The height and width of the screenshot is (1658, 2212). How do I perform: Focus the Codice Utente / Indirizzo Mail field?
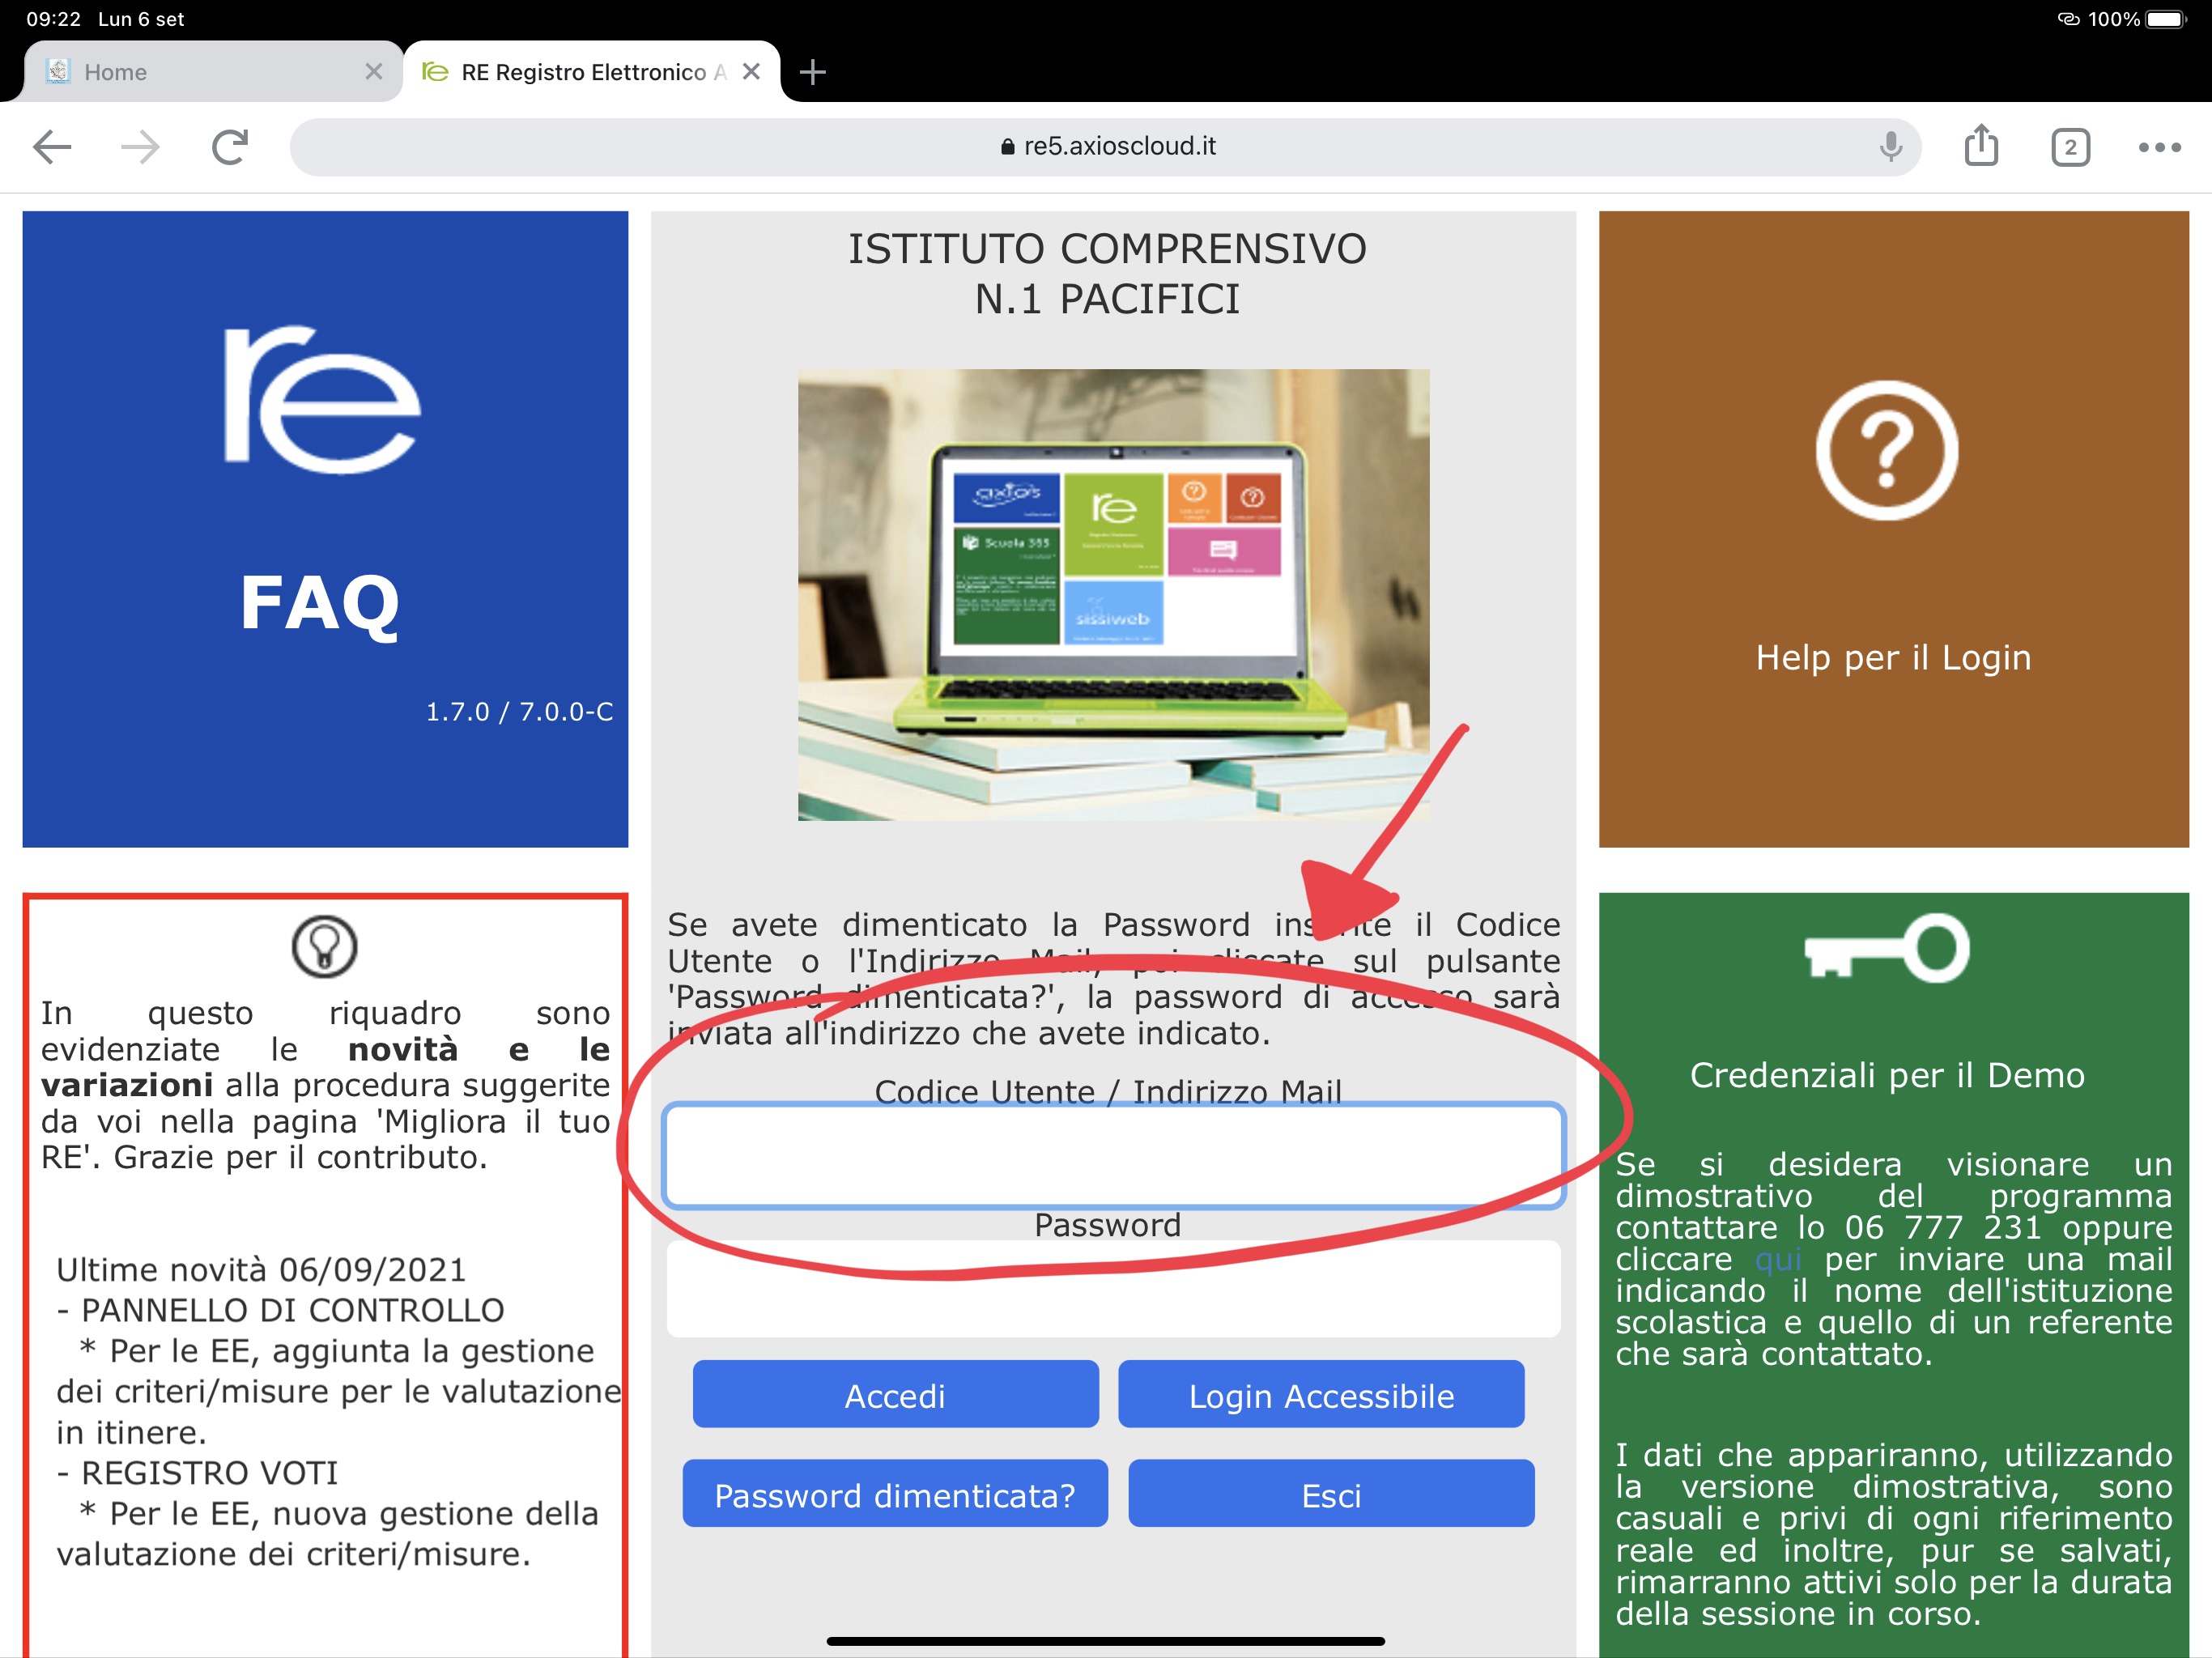coord(1113,1155)
